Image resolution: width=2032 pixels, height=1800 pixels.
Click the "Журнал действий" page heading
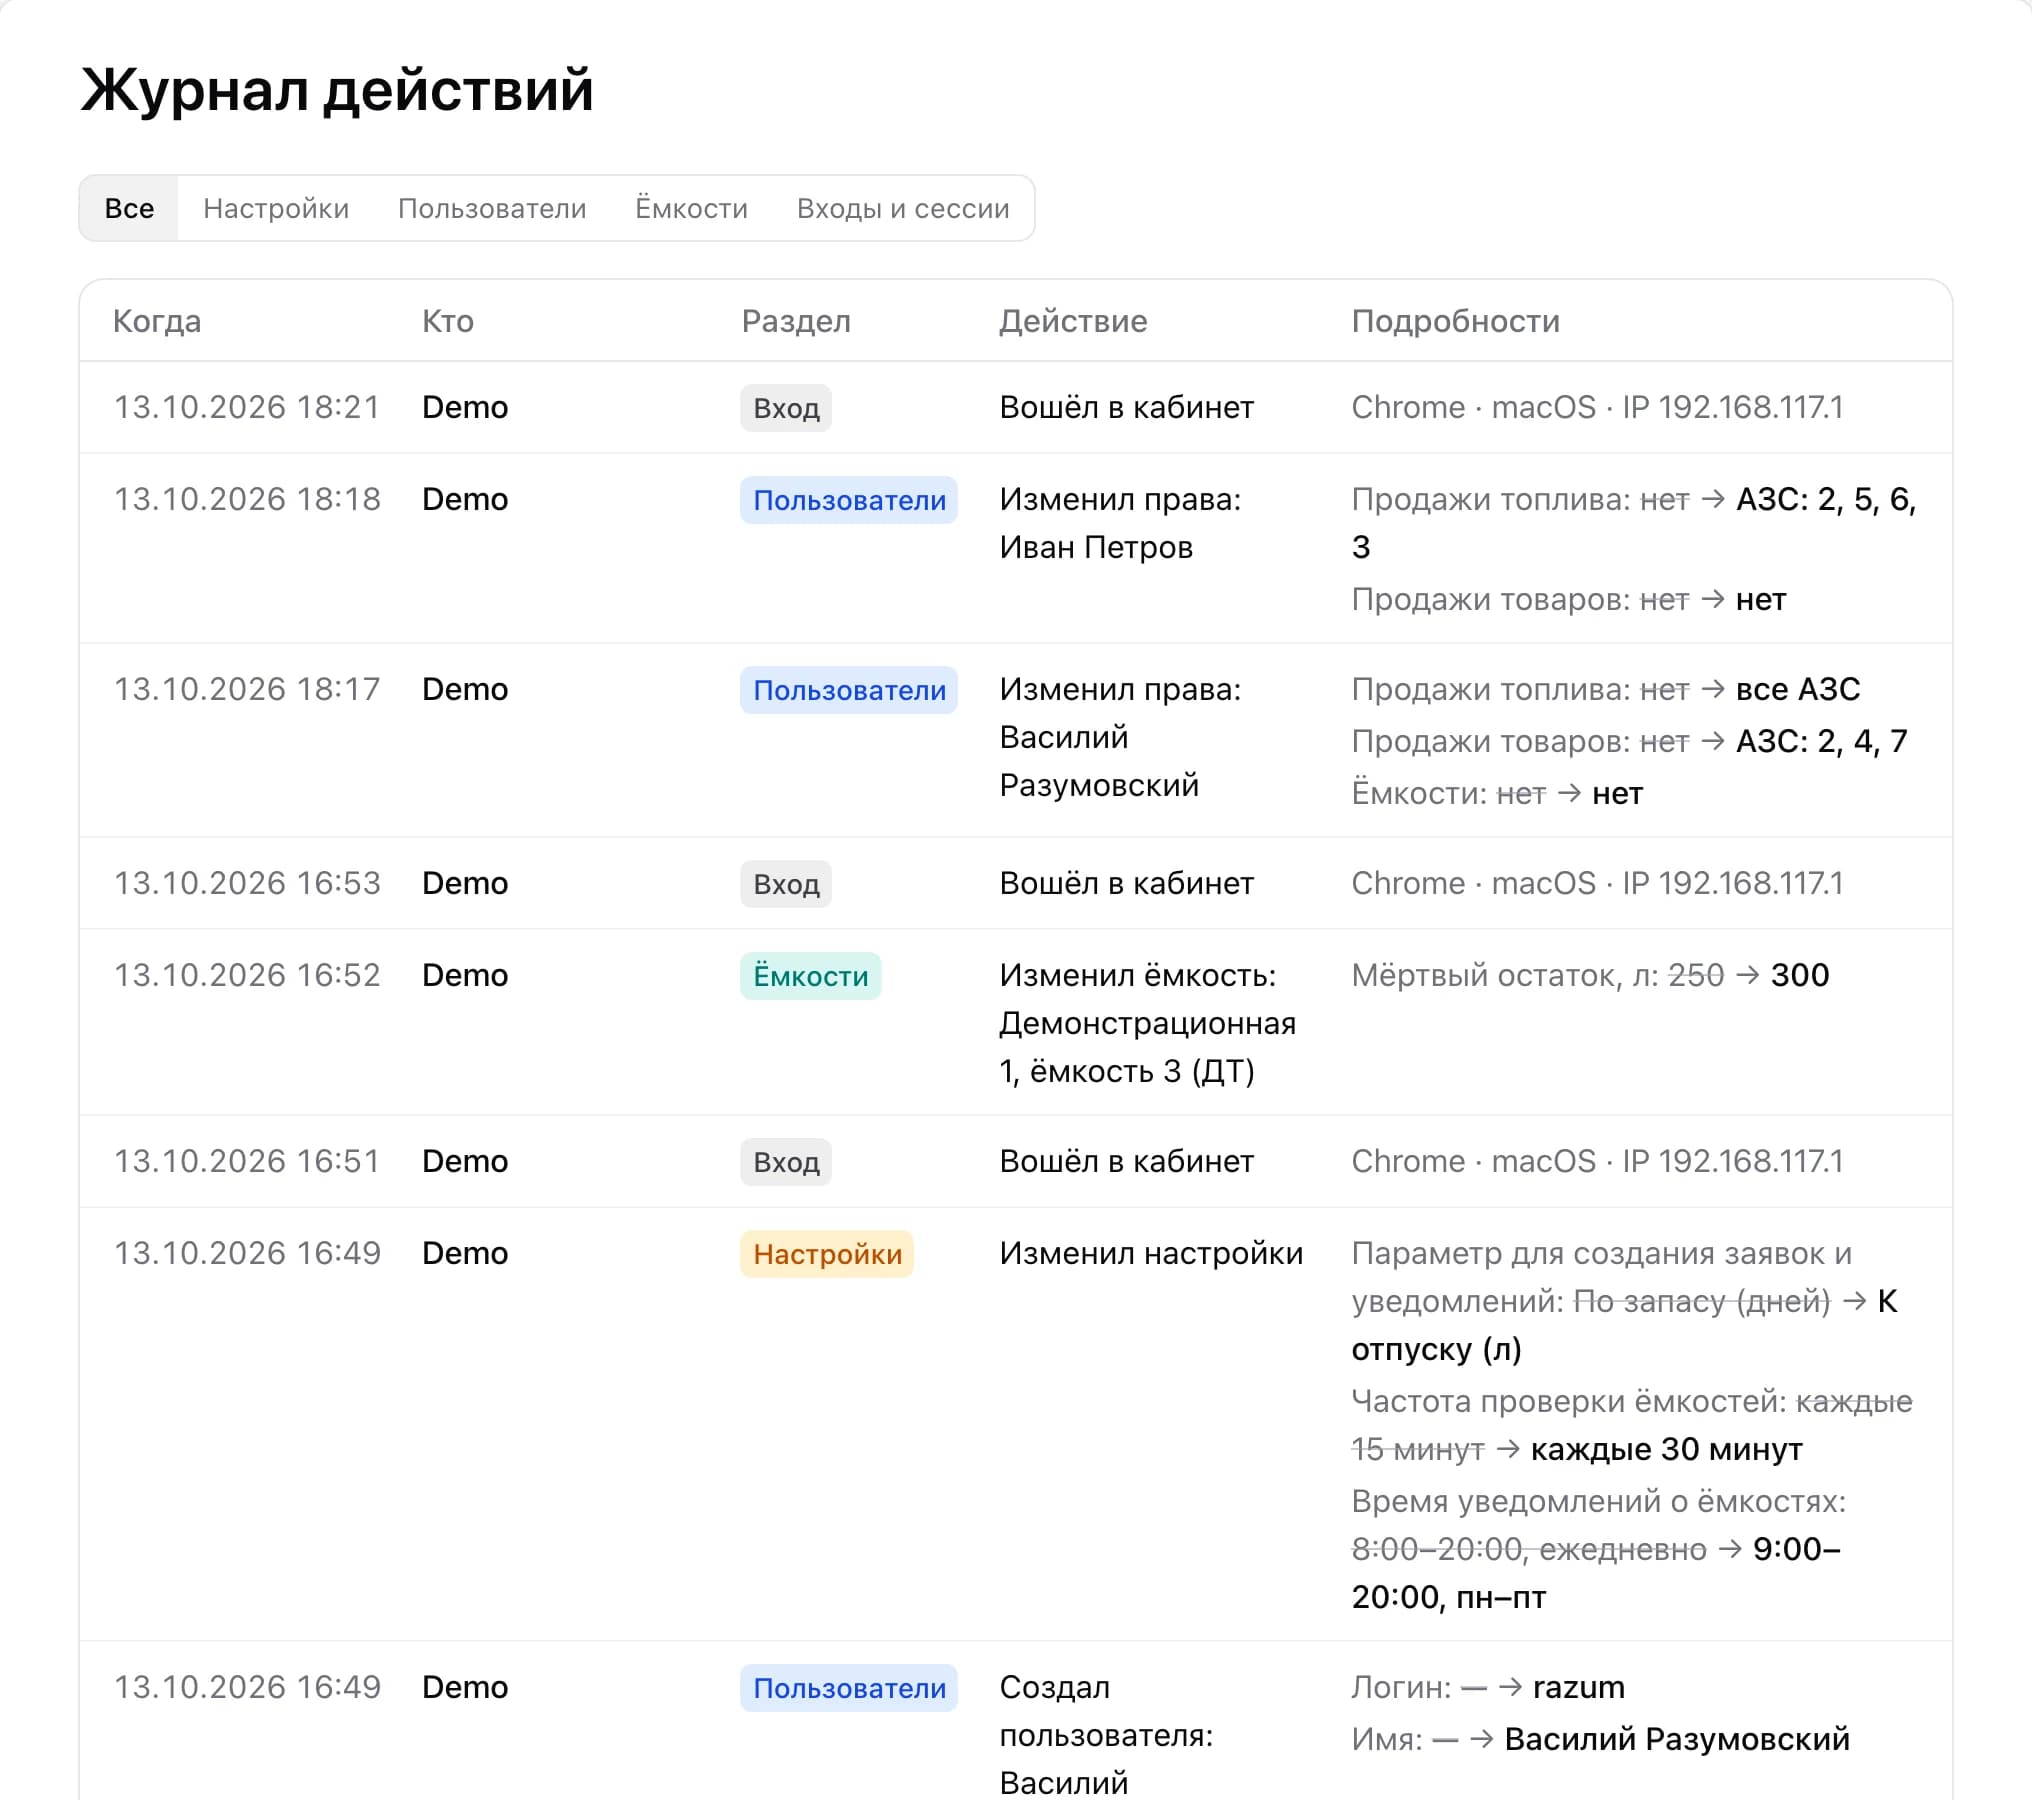pyautogui.click(x=337, y=90)
